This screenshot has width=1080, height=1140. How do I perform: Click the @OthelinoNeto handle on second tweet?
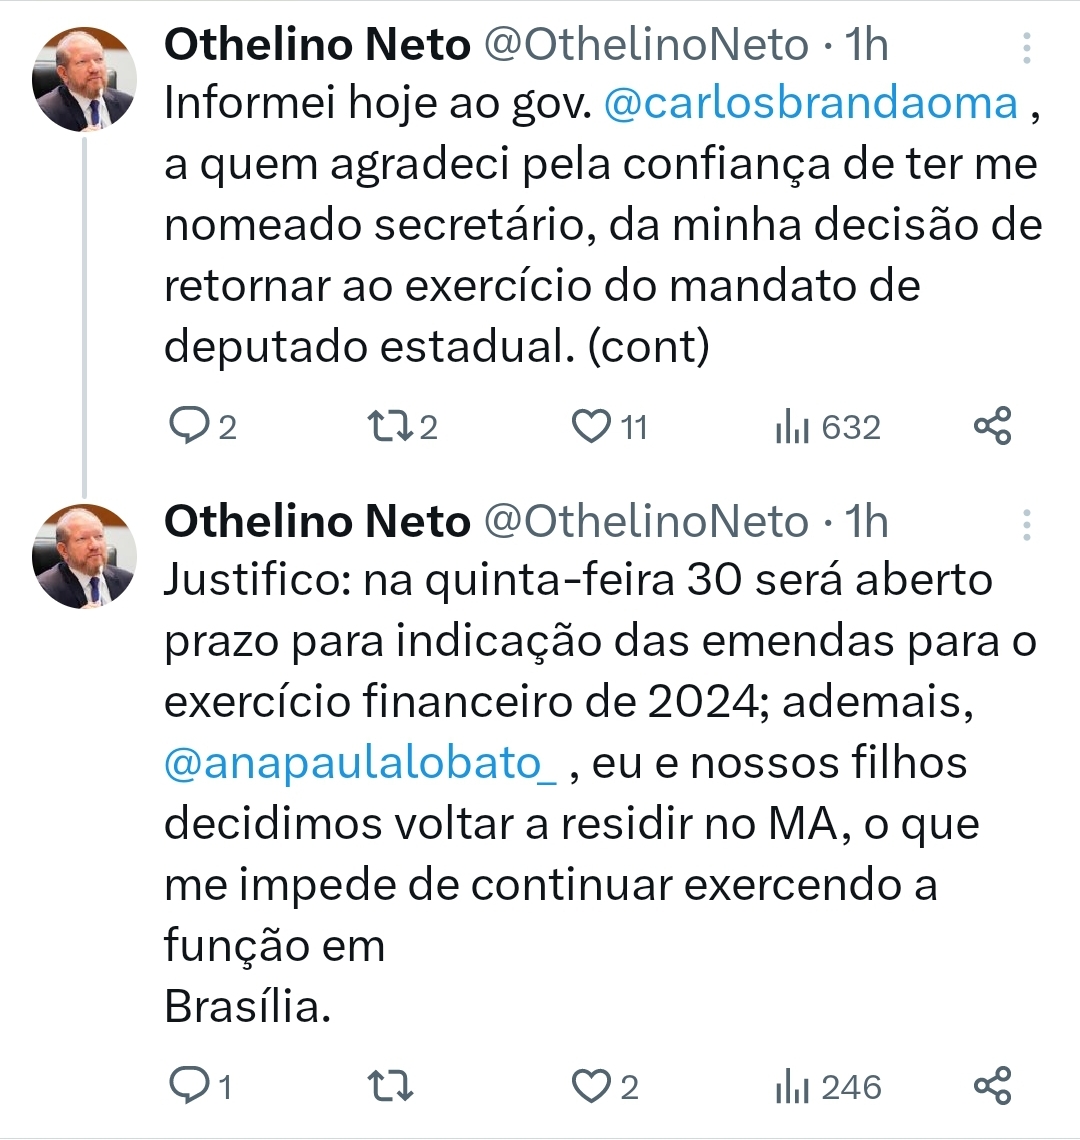click(x=646, y=521)
